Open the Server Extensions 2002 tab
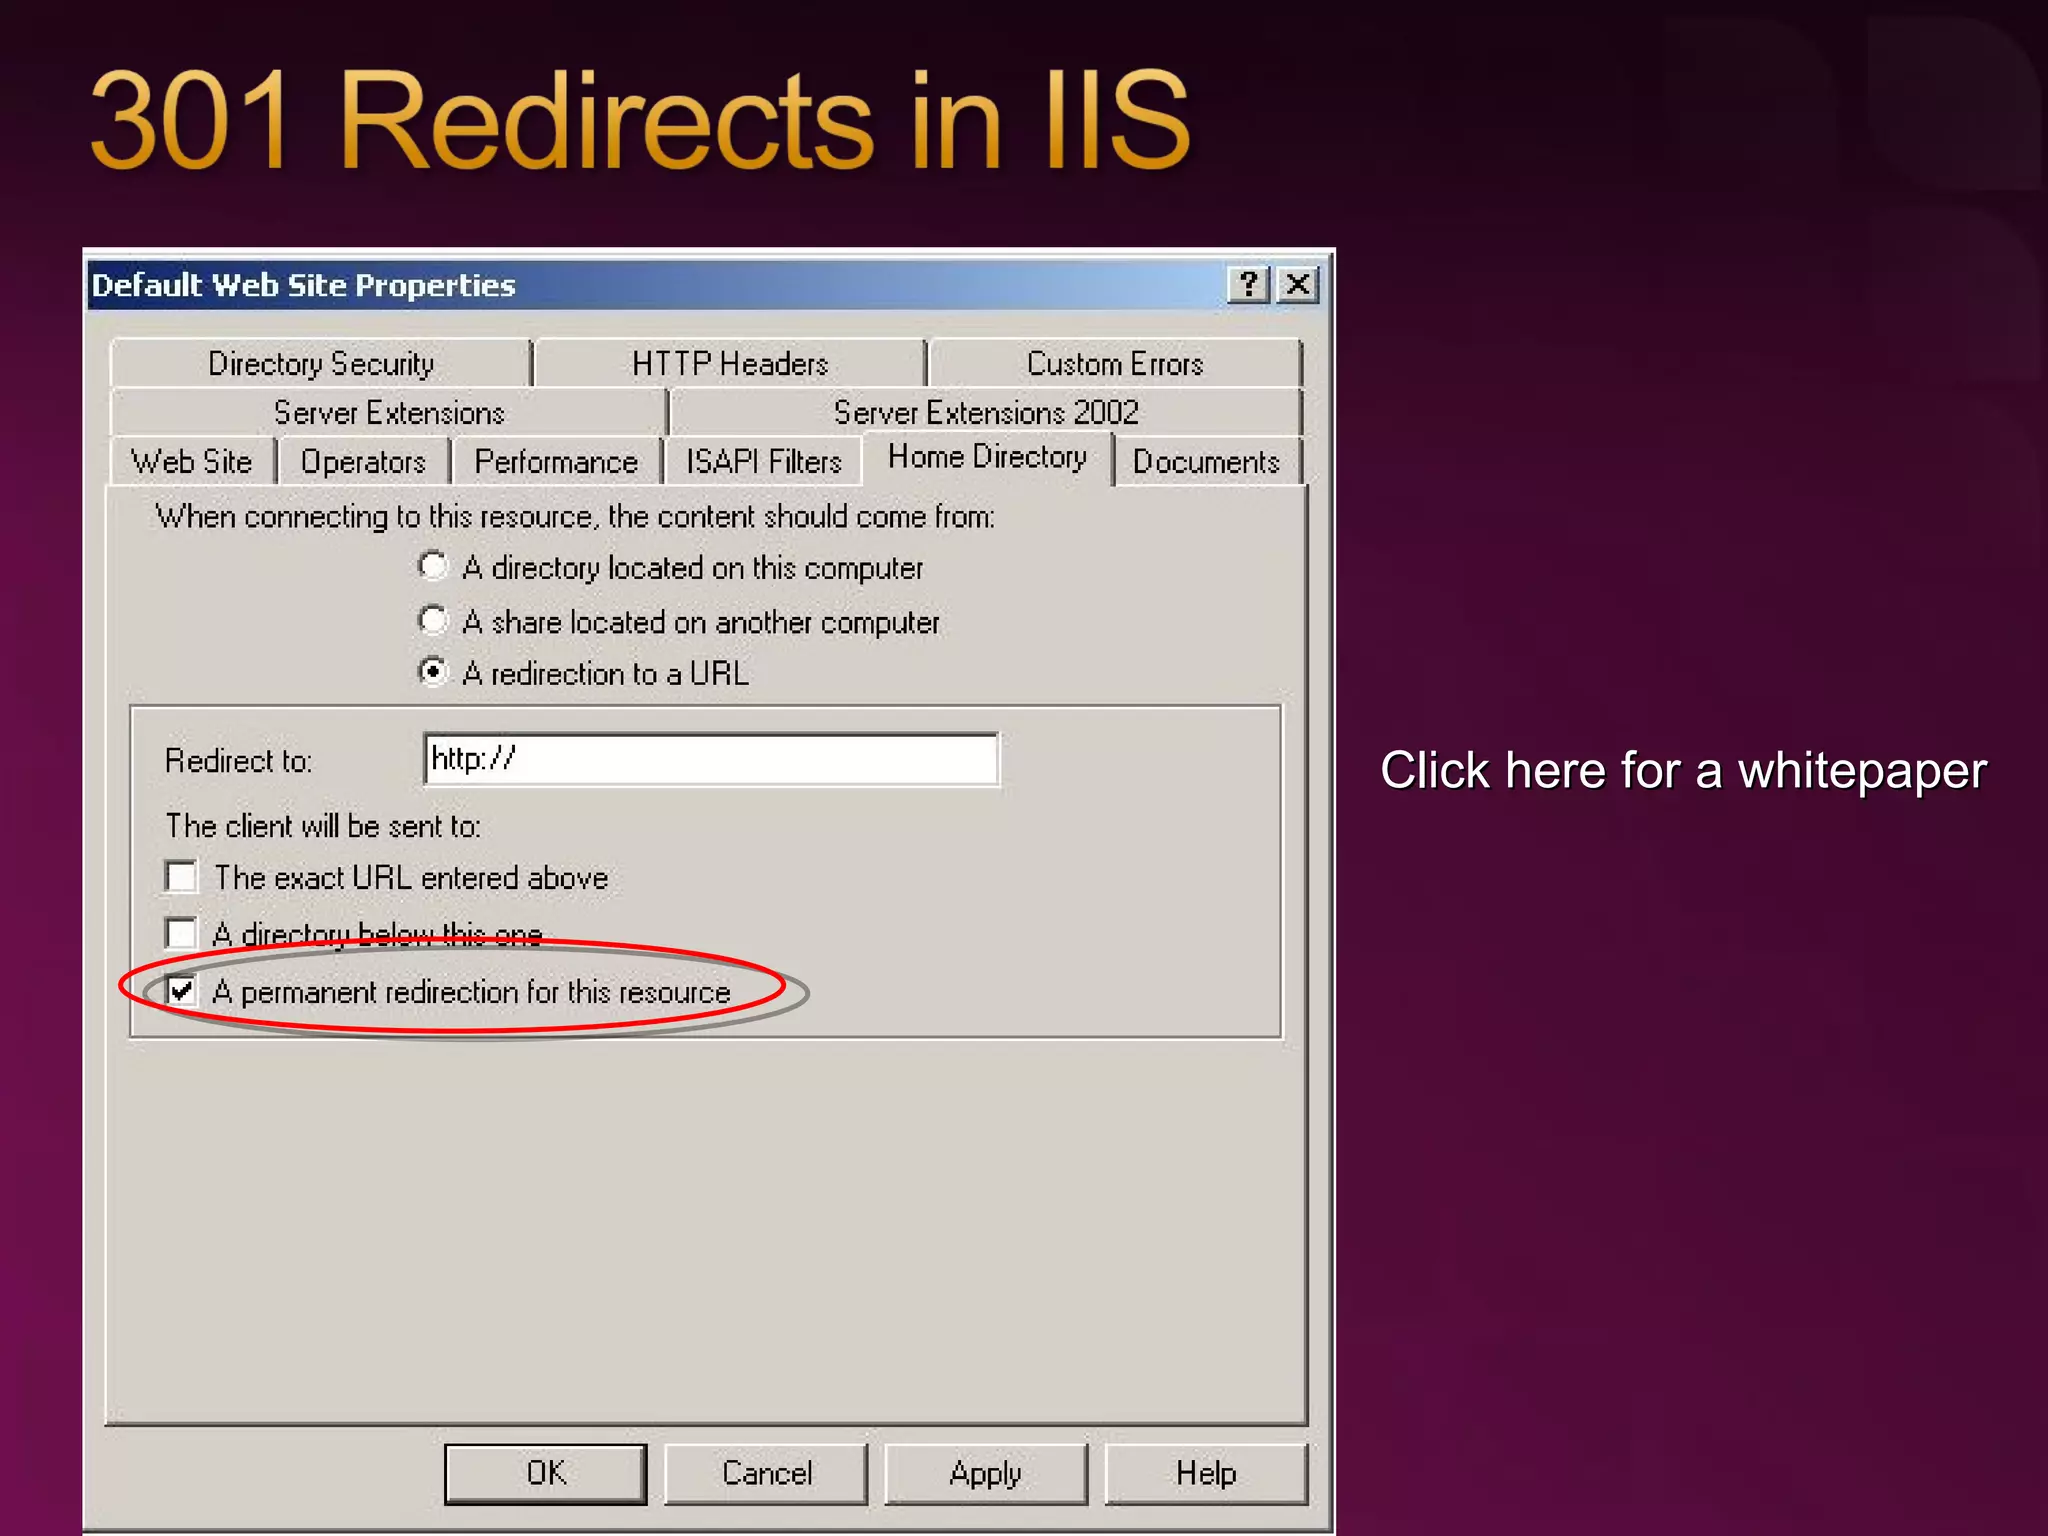 coord(986,413)
